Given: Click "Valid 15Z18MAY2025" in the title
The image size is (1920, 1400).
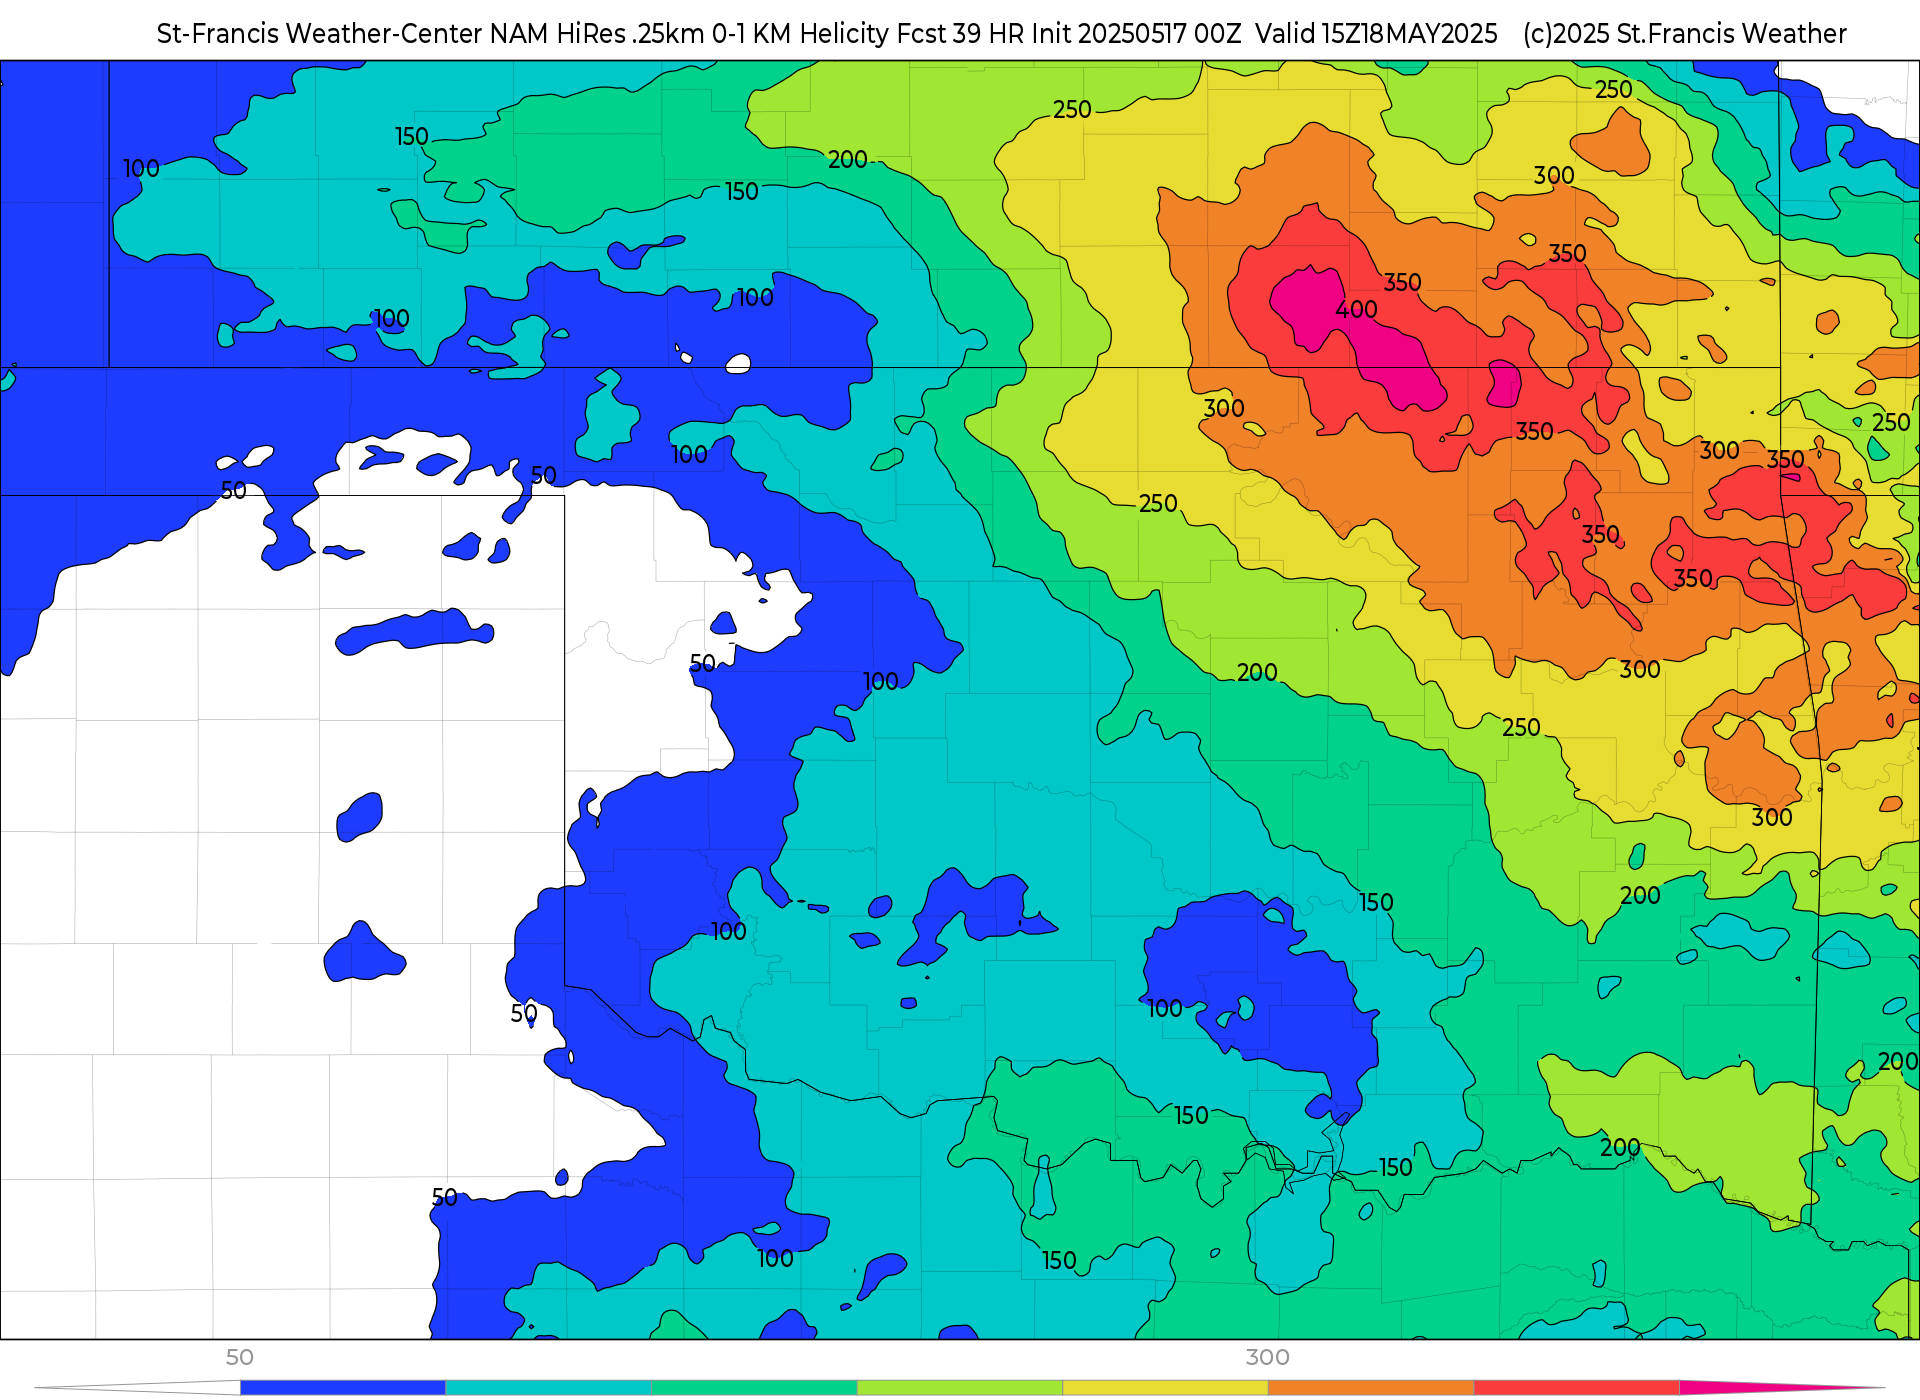Looking at the screenshot, I should 1376,34.
